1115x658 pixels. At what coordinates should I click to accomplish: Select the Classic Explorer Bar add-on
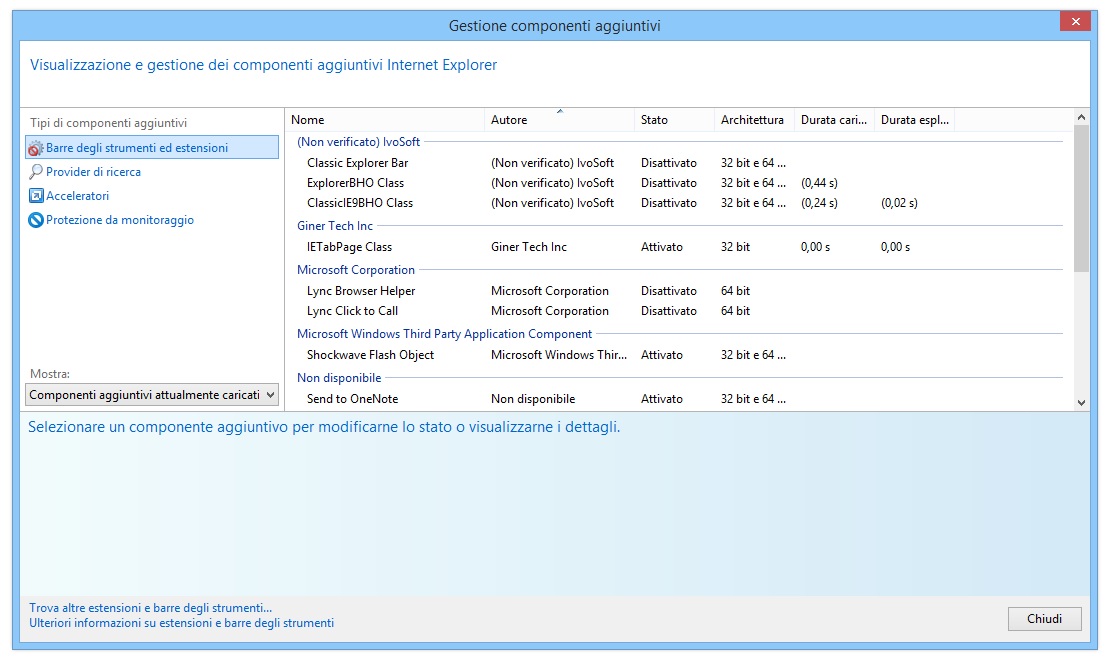point(358,163)
